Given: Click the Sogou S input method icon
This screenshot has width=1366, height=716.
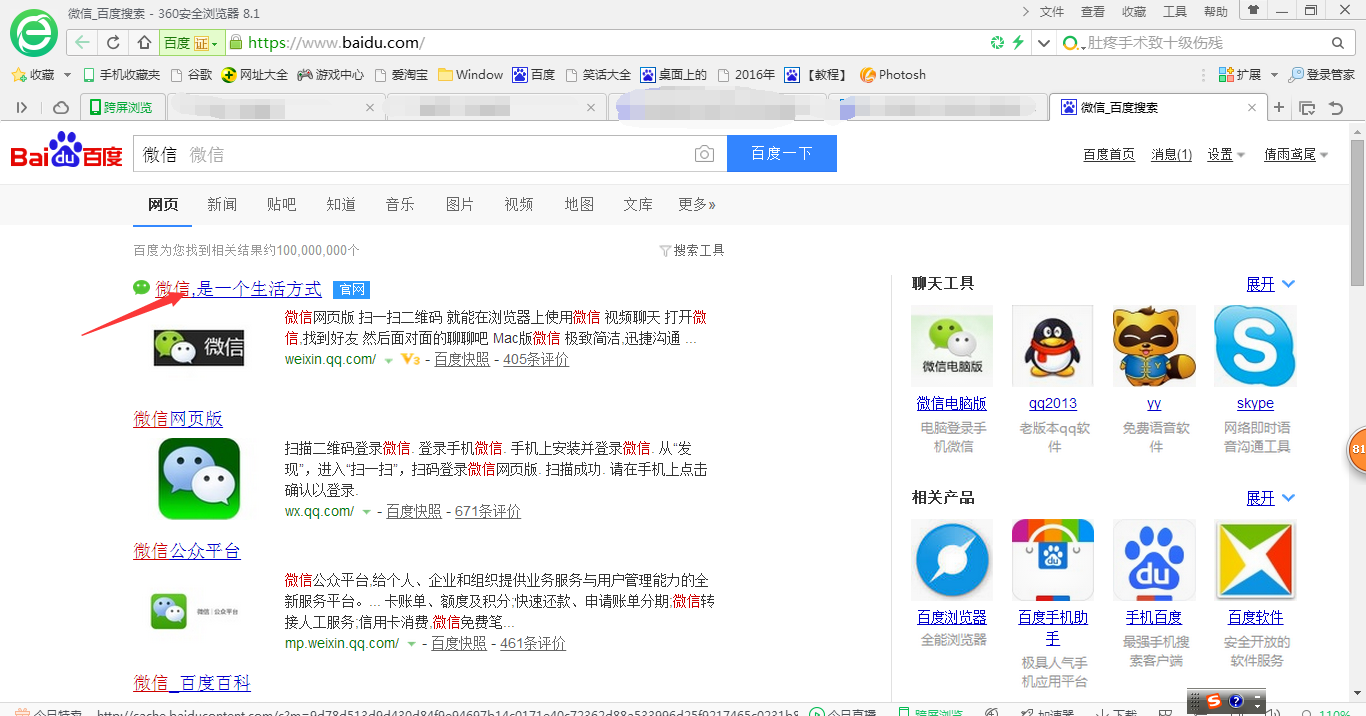Looking at the screenshot, I should pos(1214,701).
